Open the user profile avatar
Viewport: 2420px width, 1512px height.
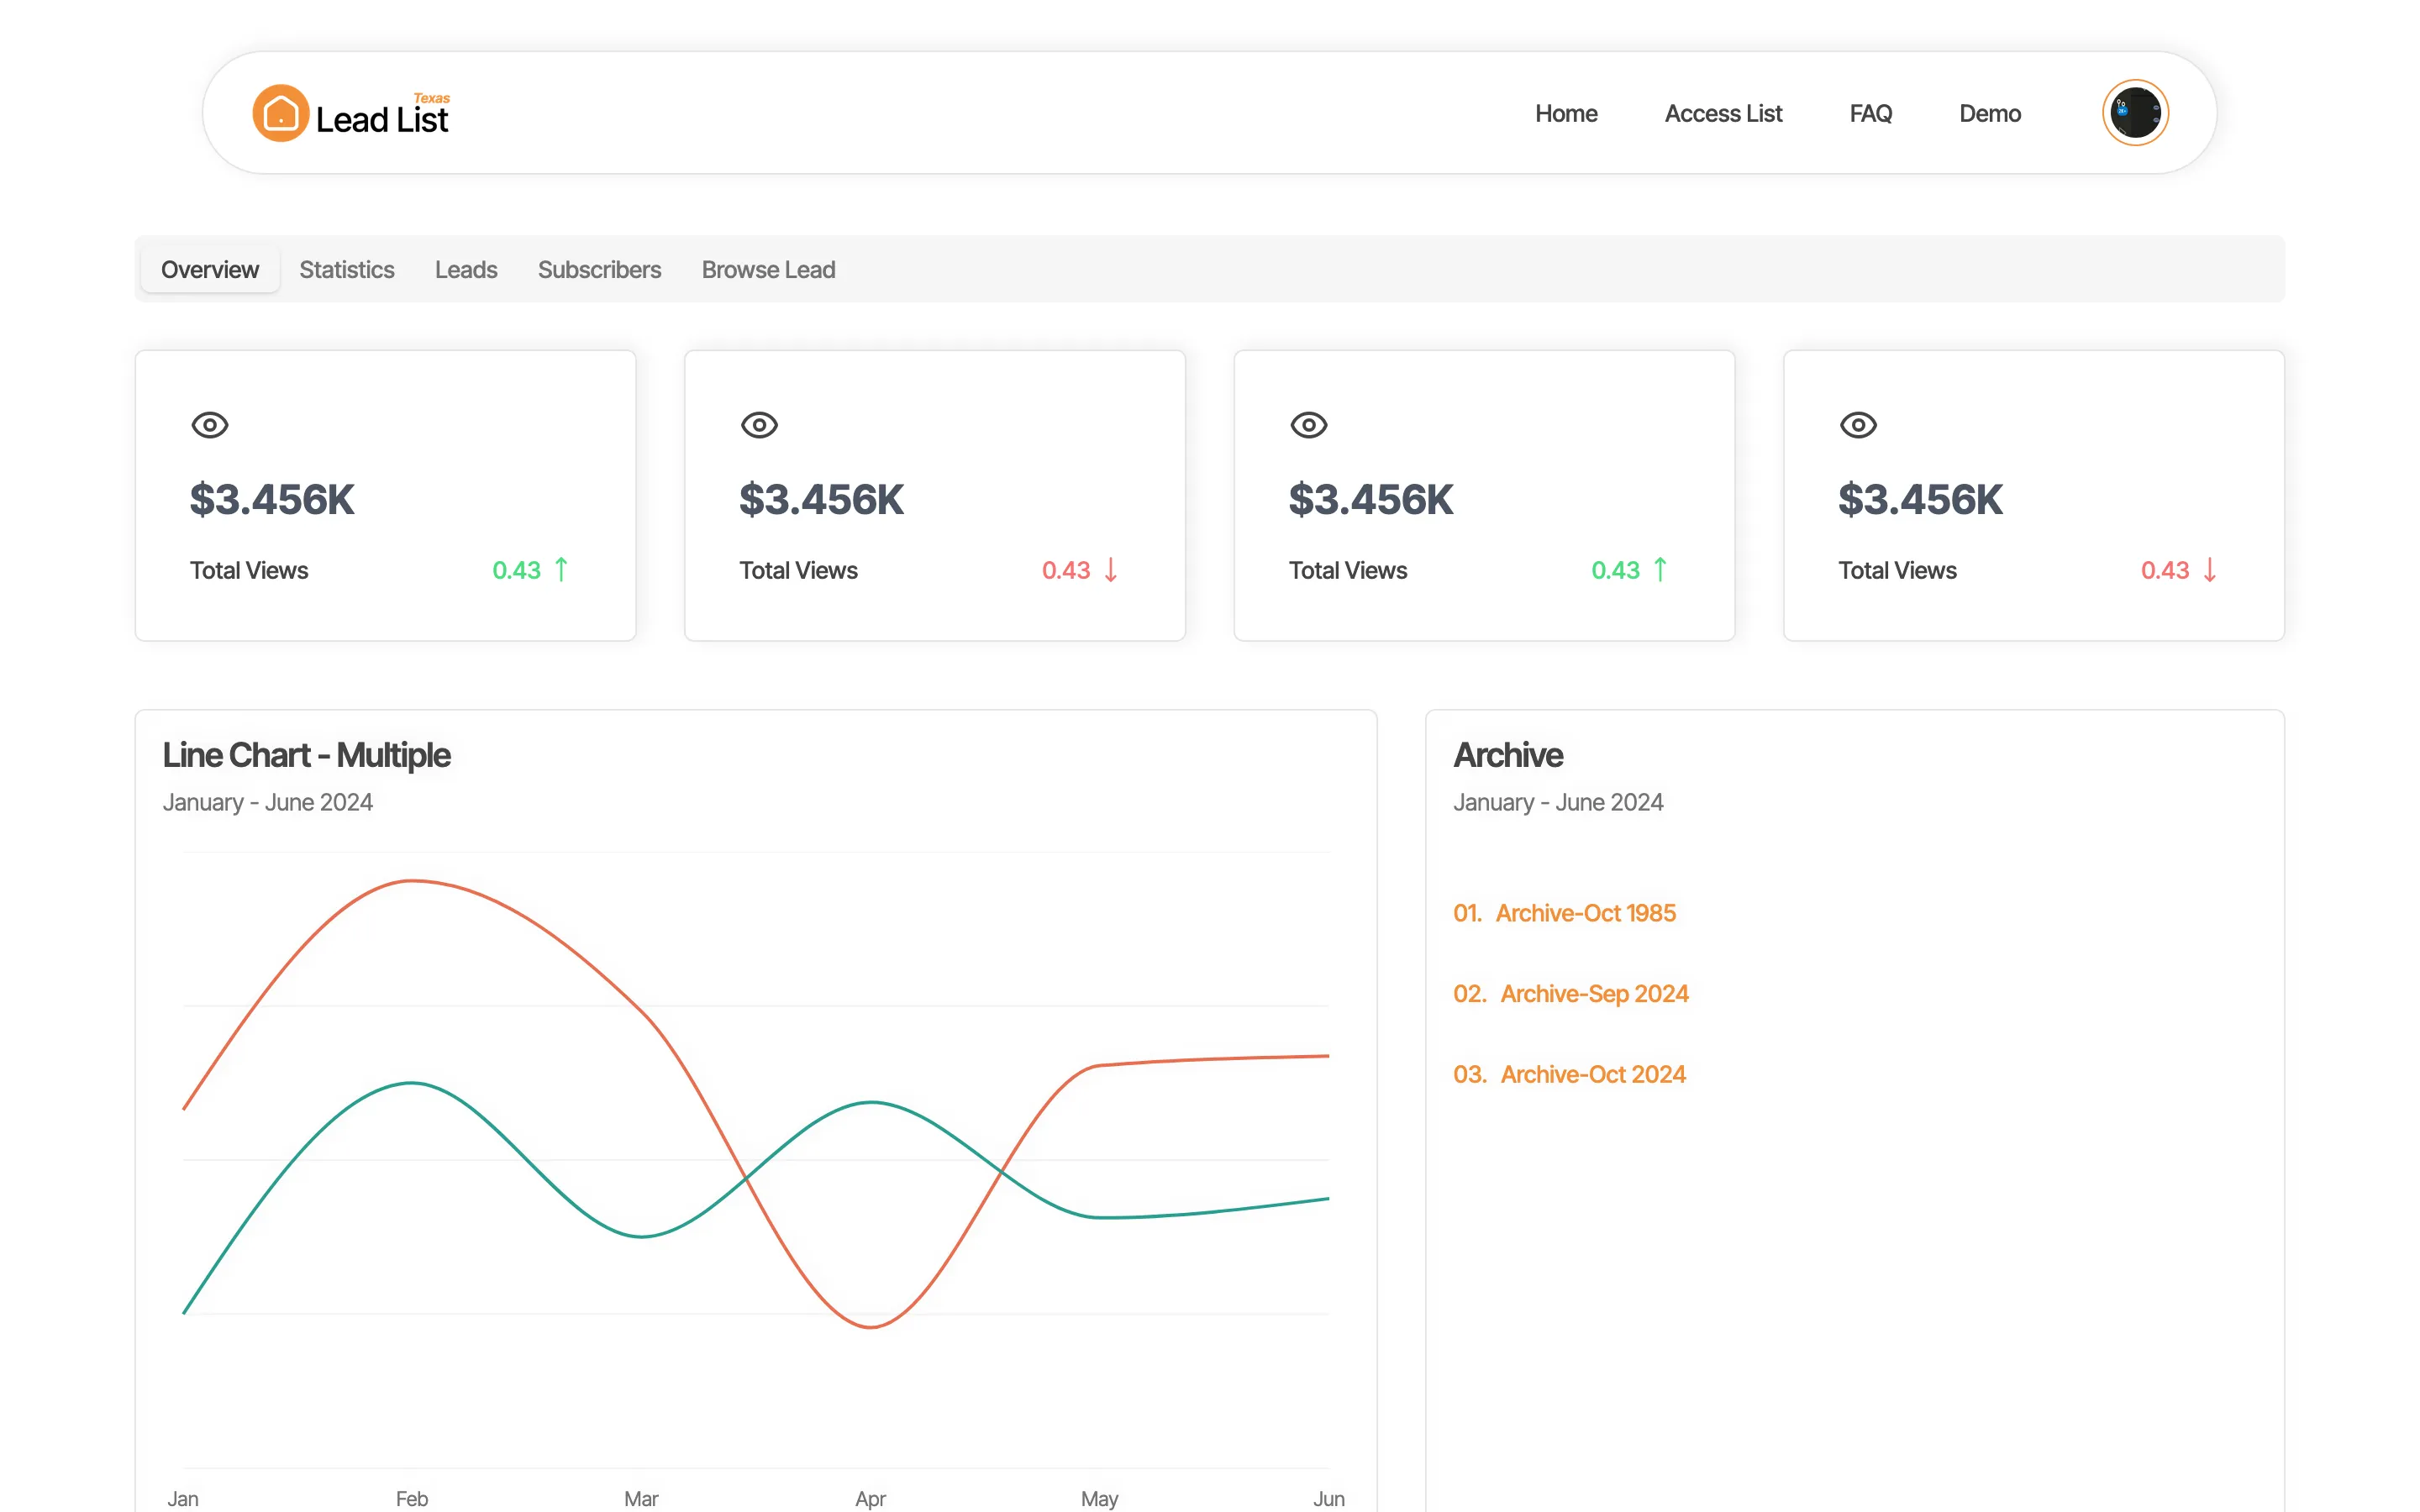click(x=2134, y=113)
